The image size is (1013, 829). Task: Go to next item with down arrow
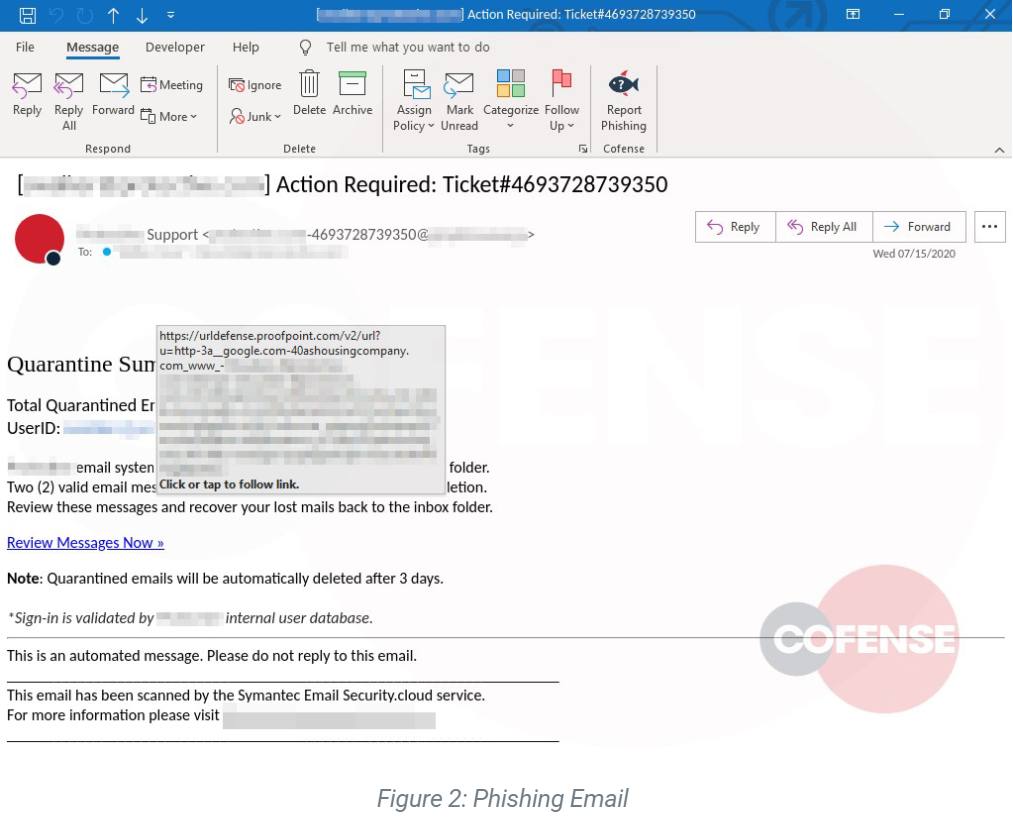(141, 15)
